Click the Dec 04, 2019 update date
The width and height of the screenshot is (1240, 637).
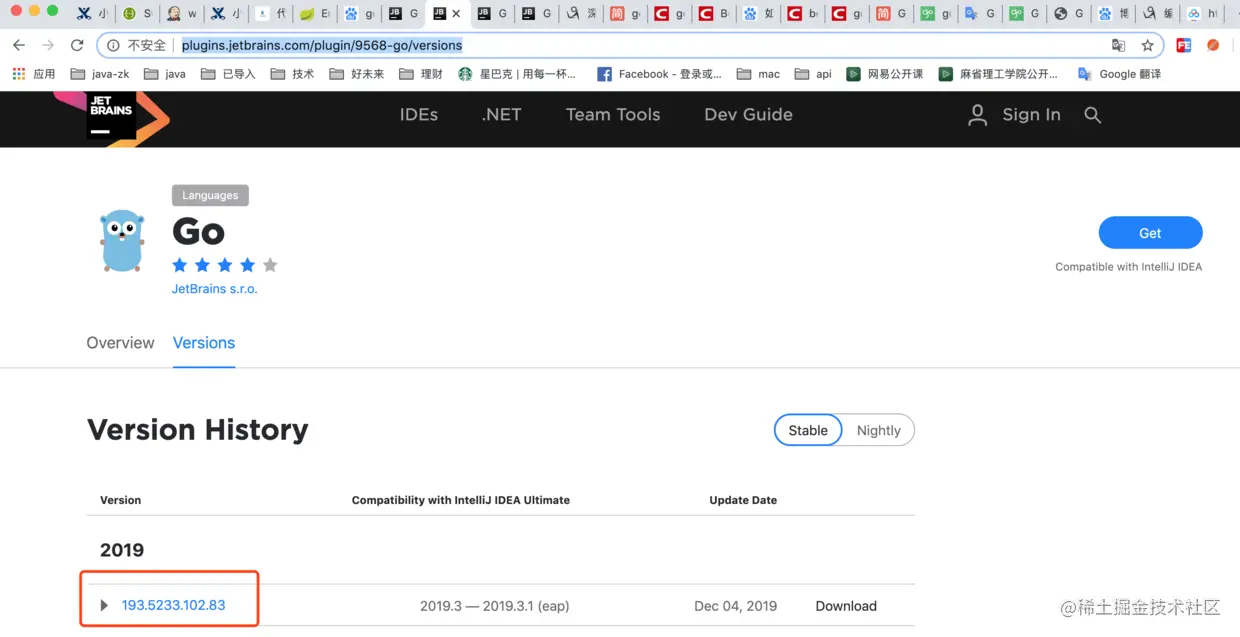tap(735, 606)
